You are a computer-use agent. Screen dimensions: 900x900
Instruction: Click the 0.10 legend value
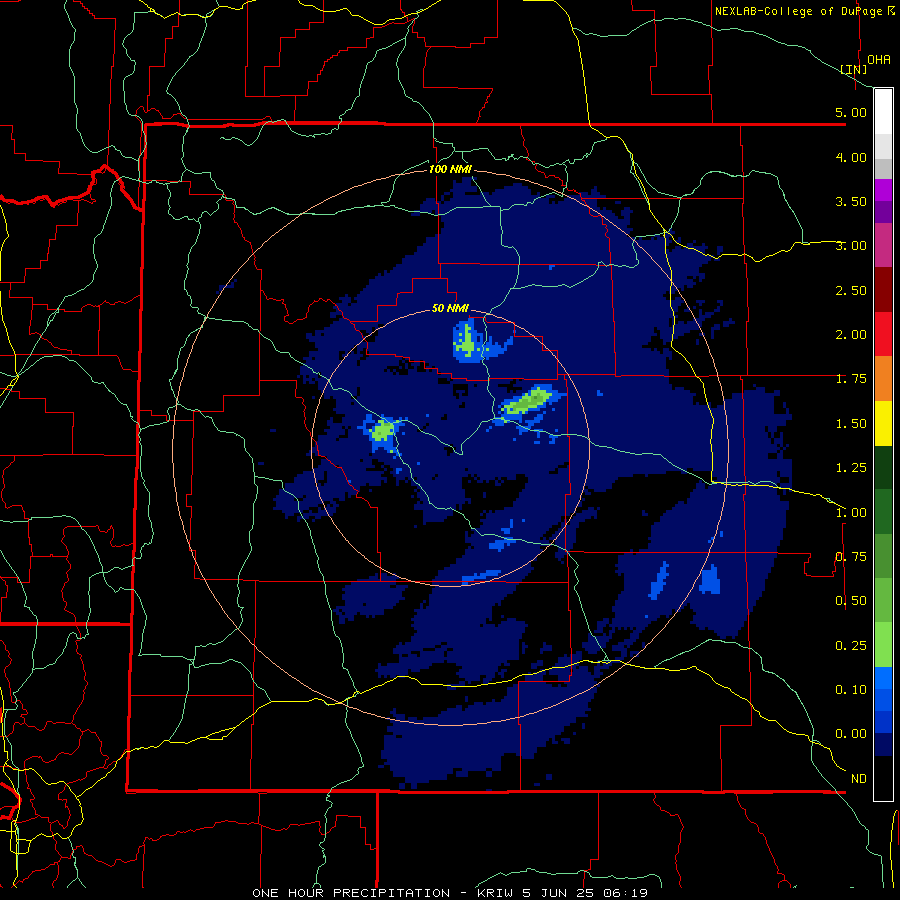point(851,690)
